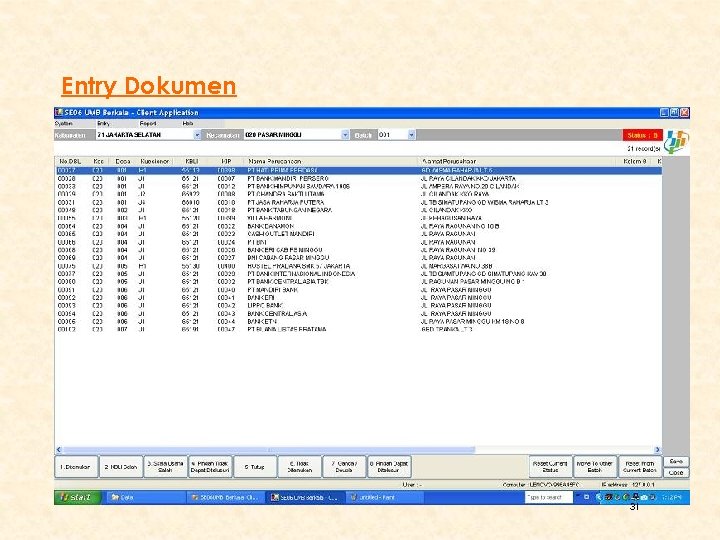Open the Help menu

coord(188,124)
